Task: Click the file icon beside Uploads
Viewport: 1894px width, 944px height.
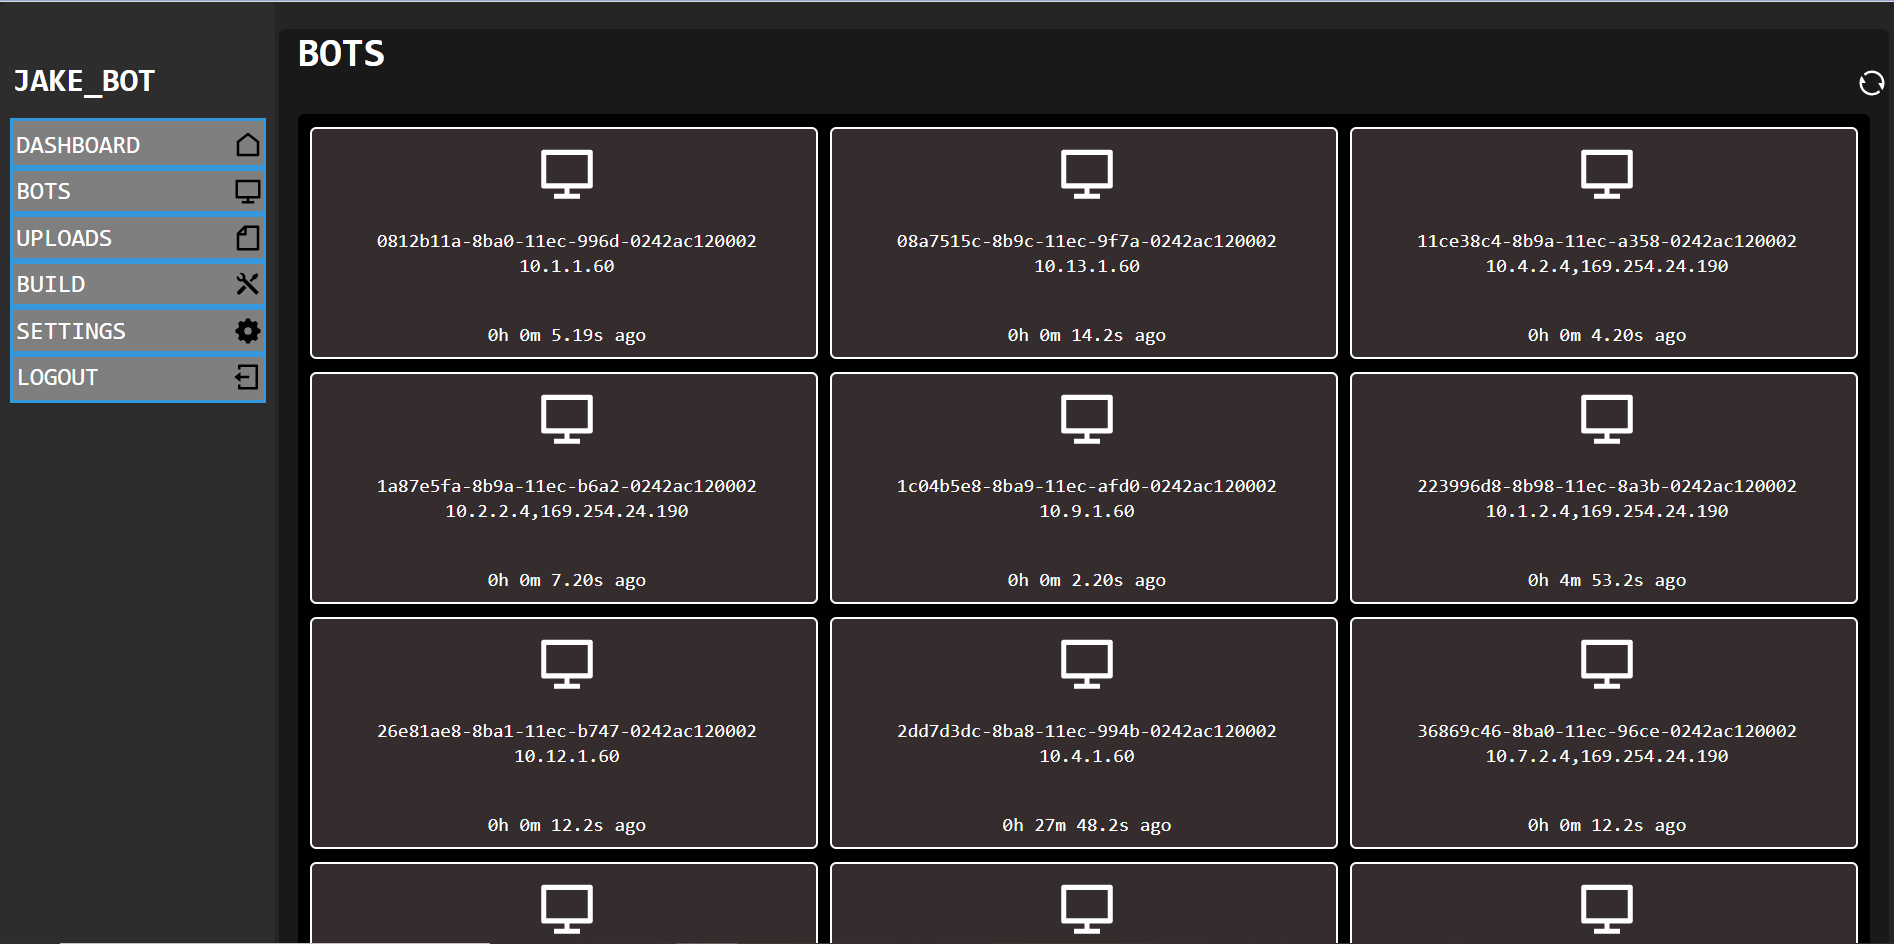Action: [x=247, y=238]
